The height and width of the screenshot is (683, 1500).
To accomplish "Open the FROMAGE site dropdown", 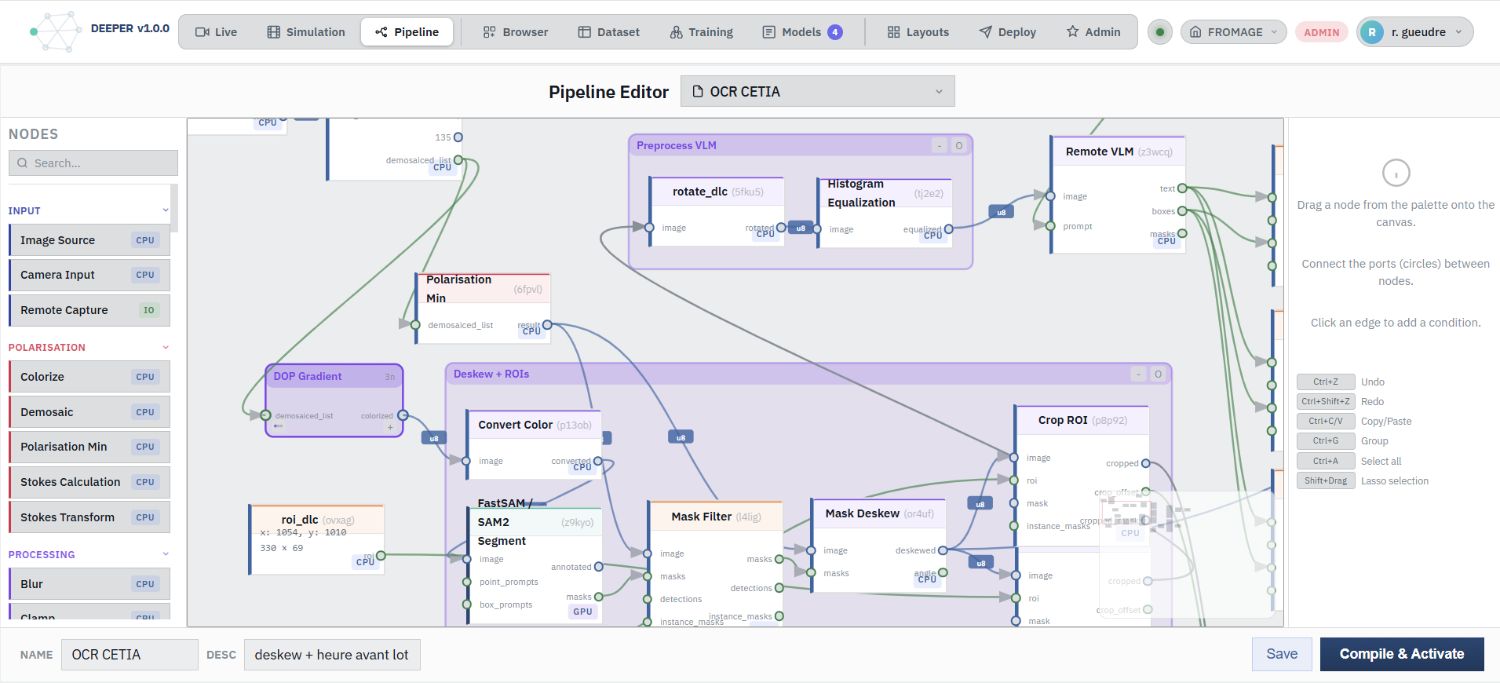I will (1233, 32).
